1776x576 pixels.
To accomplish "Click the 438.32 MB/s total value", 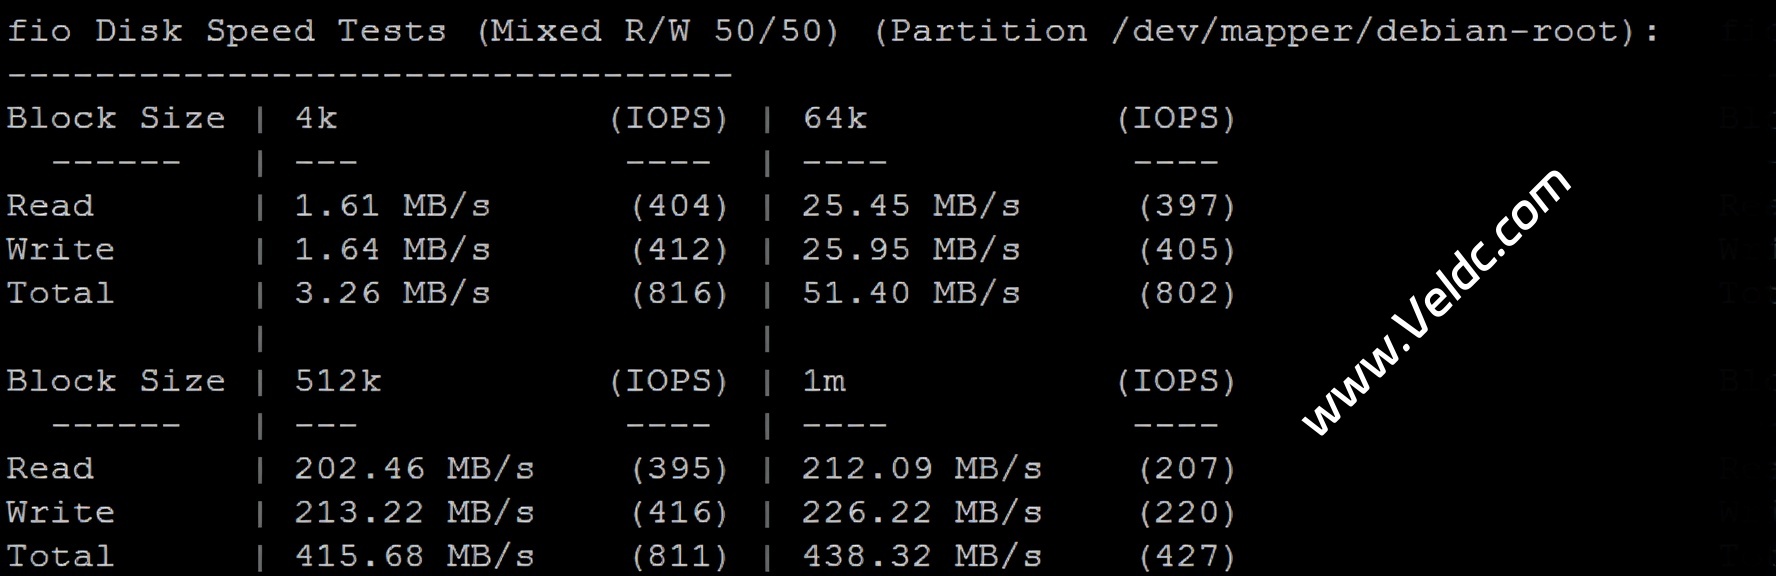I will point(921,557).
